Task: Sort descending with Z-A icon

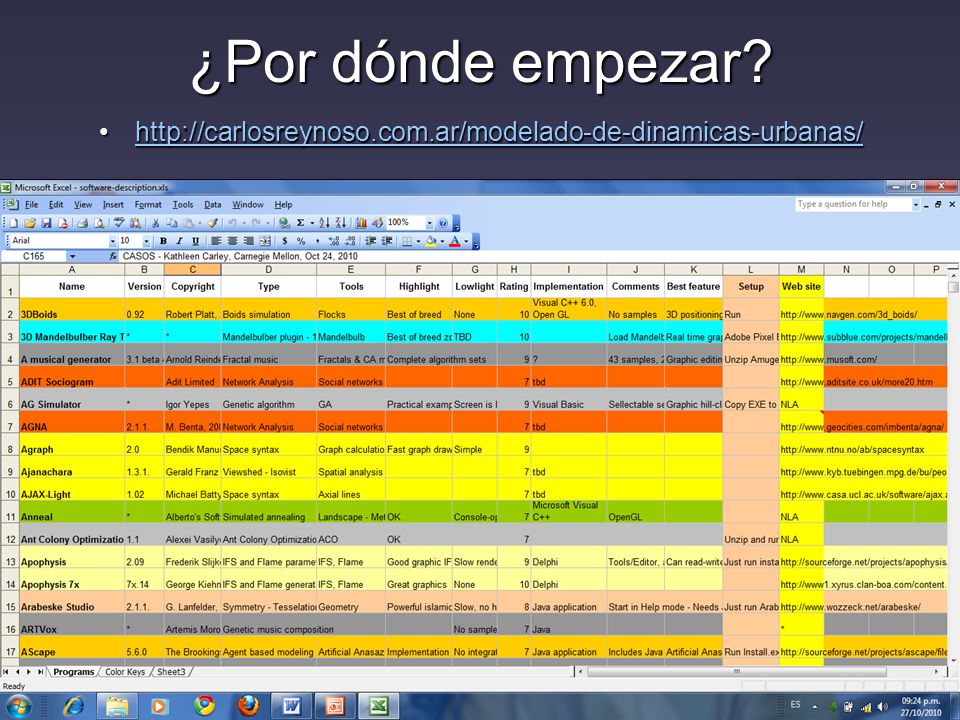Action: click(341, 223)
